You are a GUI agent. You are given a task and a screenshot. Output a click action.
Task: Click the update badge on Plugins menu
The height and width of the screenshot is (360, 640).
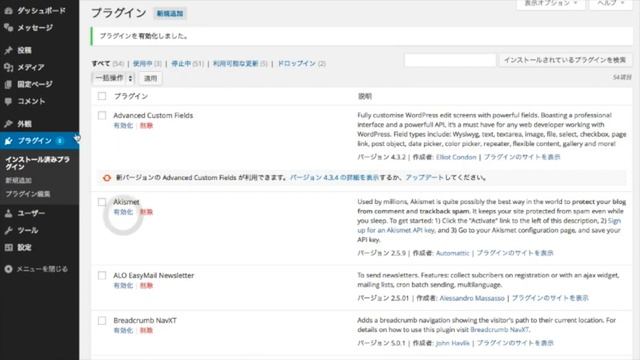(x=60, y=141)
